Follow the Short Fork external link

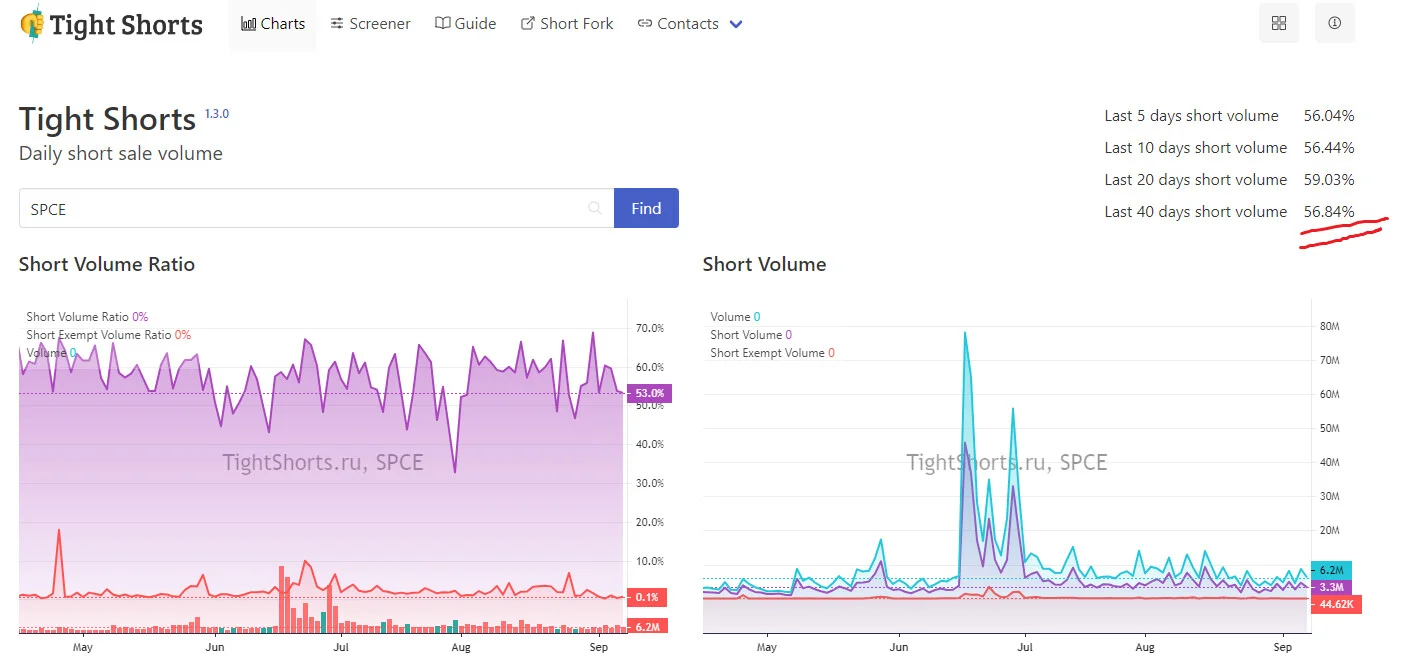pos(567,24)
